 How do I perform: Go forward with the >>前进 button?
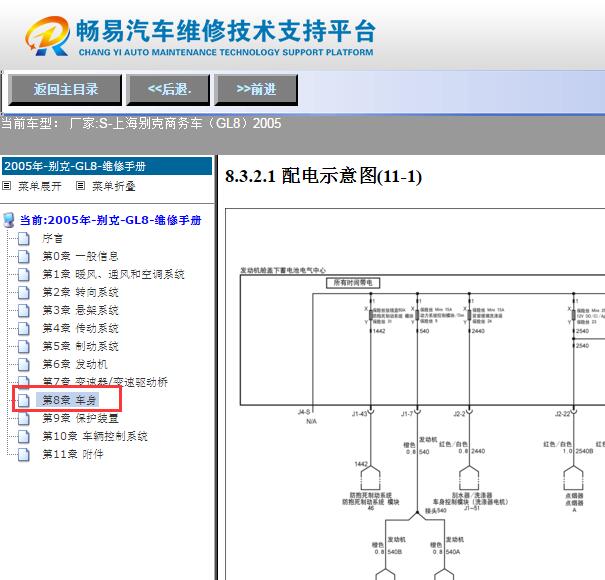[256, 90]
